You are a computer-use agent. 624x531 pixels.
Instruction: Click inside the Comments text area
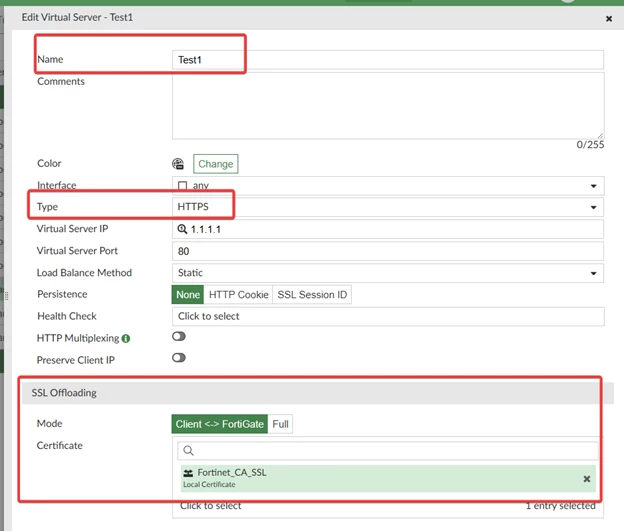pos(388,105)
